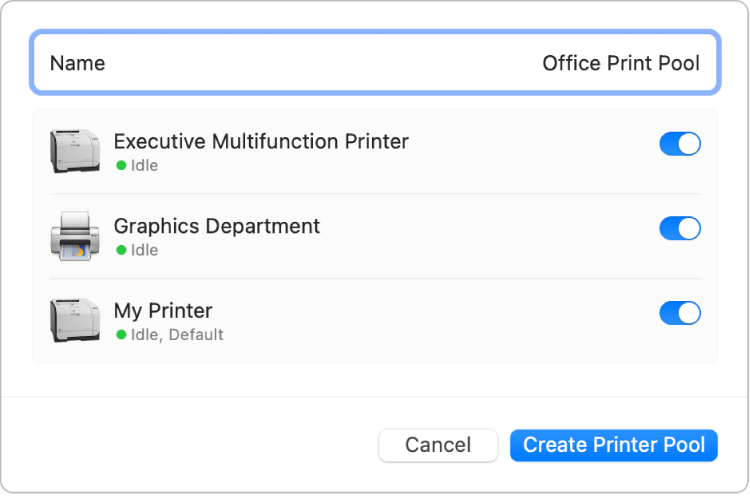
Task: Select the Executive Multifunction Printer name
Action: (x=261, y=141)
